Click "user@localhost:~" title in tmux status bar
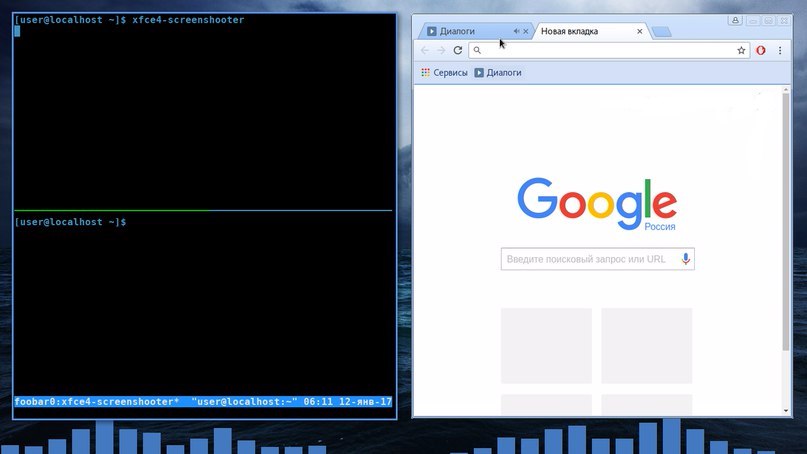This screenshot has height=454, width=807. tap(244, 401)
